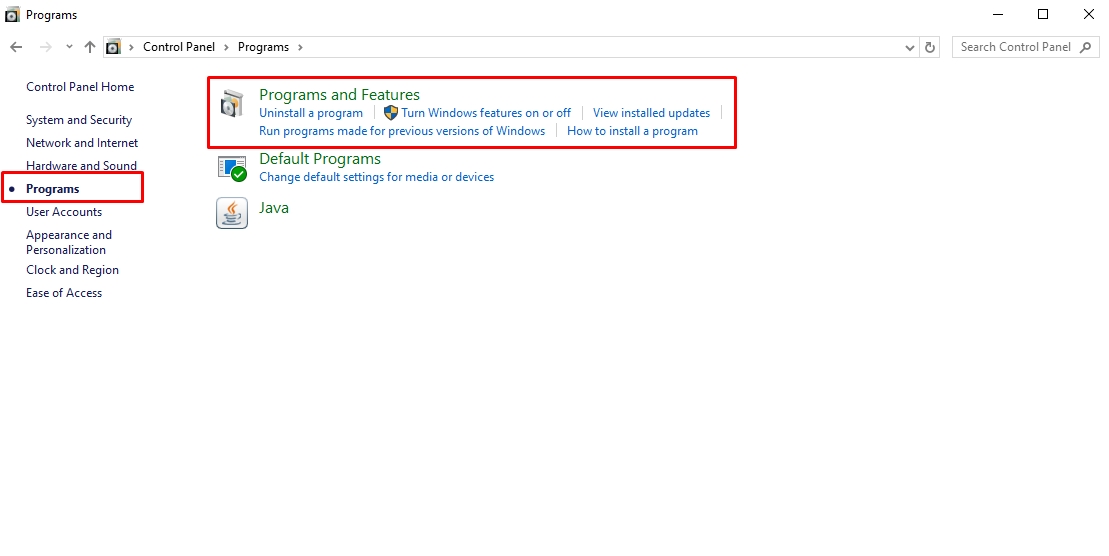The height and width of the screenshot is (556, 1109).
Task: Open Programs and Features heading
Action: (339, 95)
